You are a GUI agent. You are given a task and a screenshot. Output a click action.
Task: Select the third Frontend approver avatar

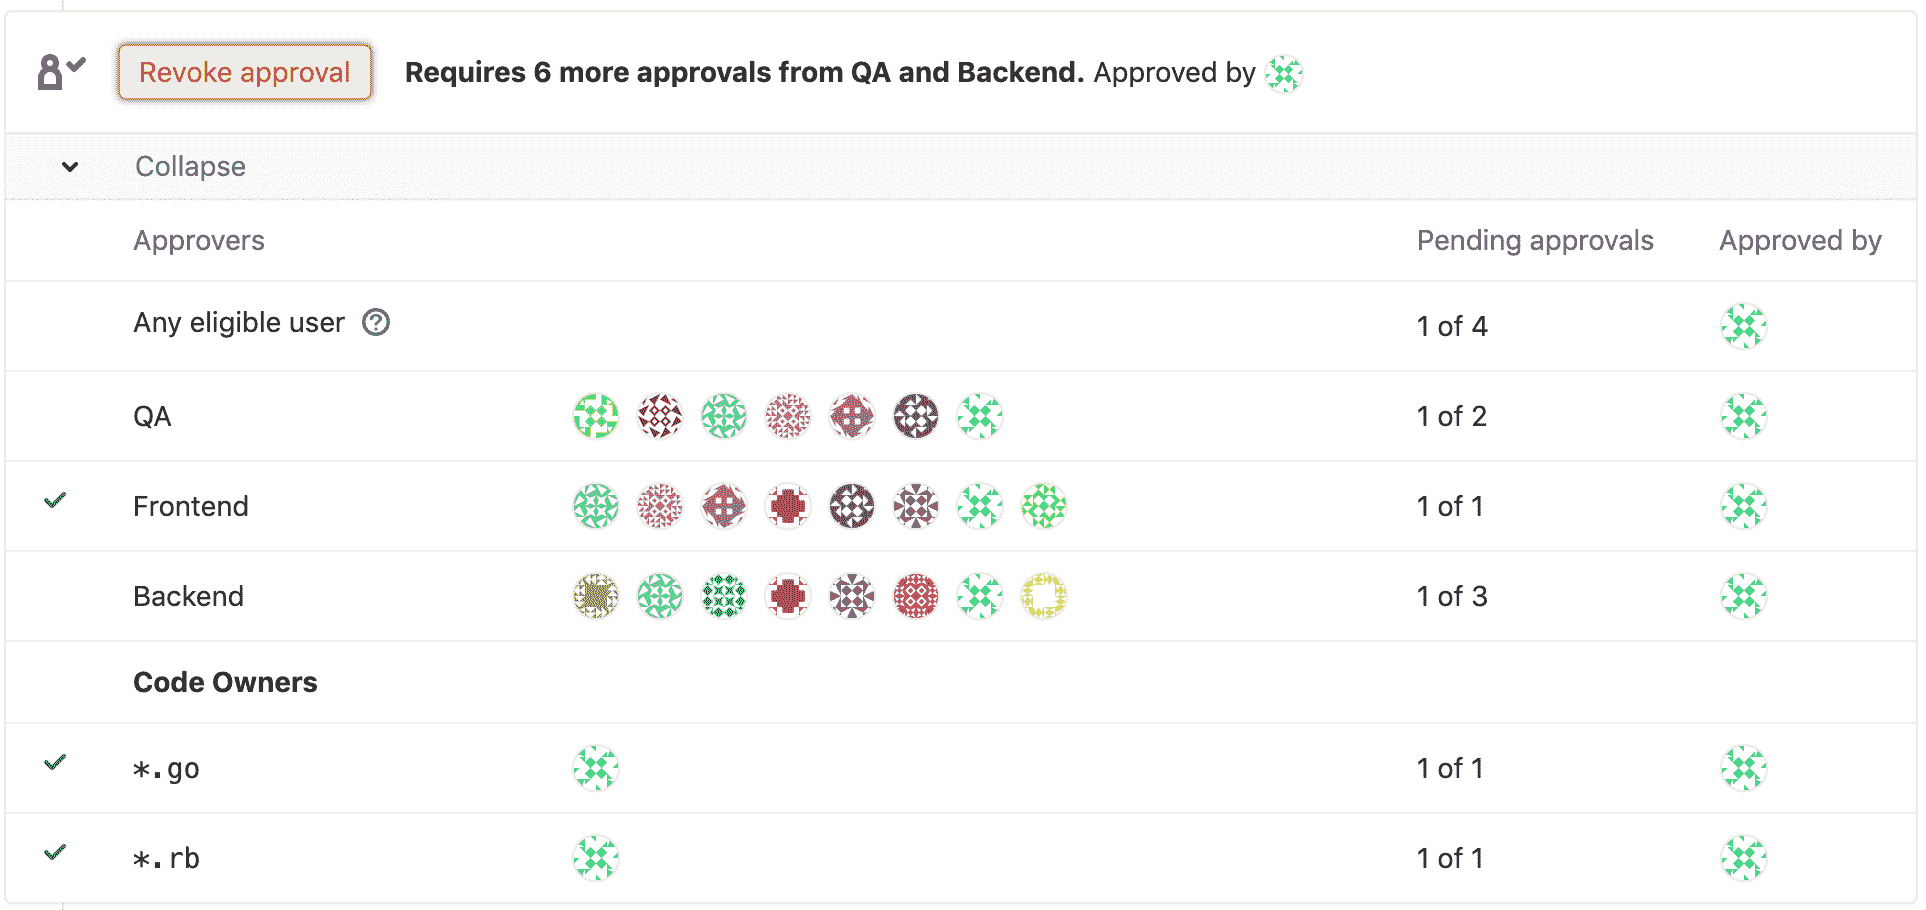pos(723,506)
